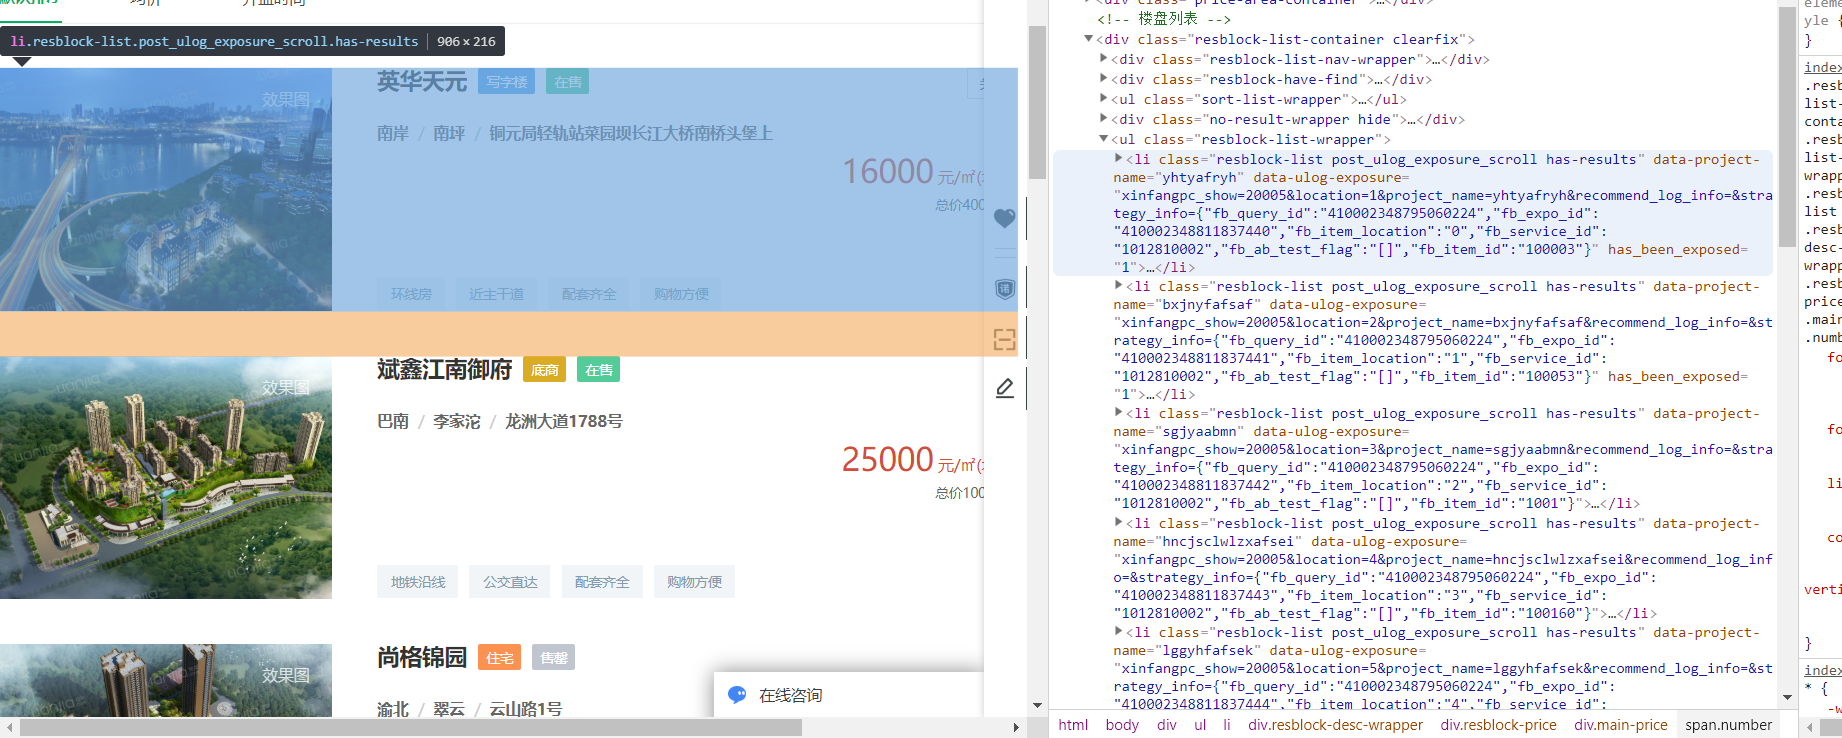Select html in the DevTools breadcrumb
Image resolution: width=1842 pixels, height=738 pixels.
1073,725
